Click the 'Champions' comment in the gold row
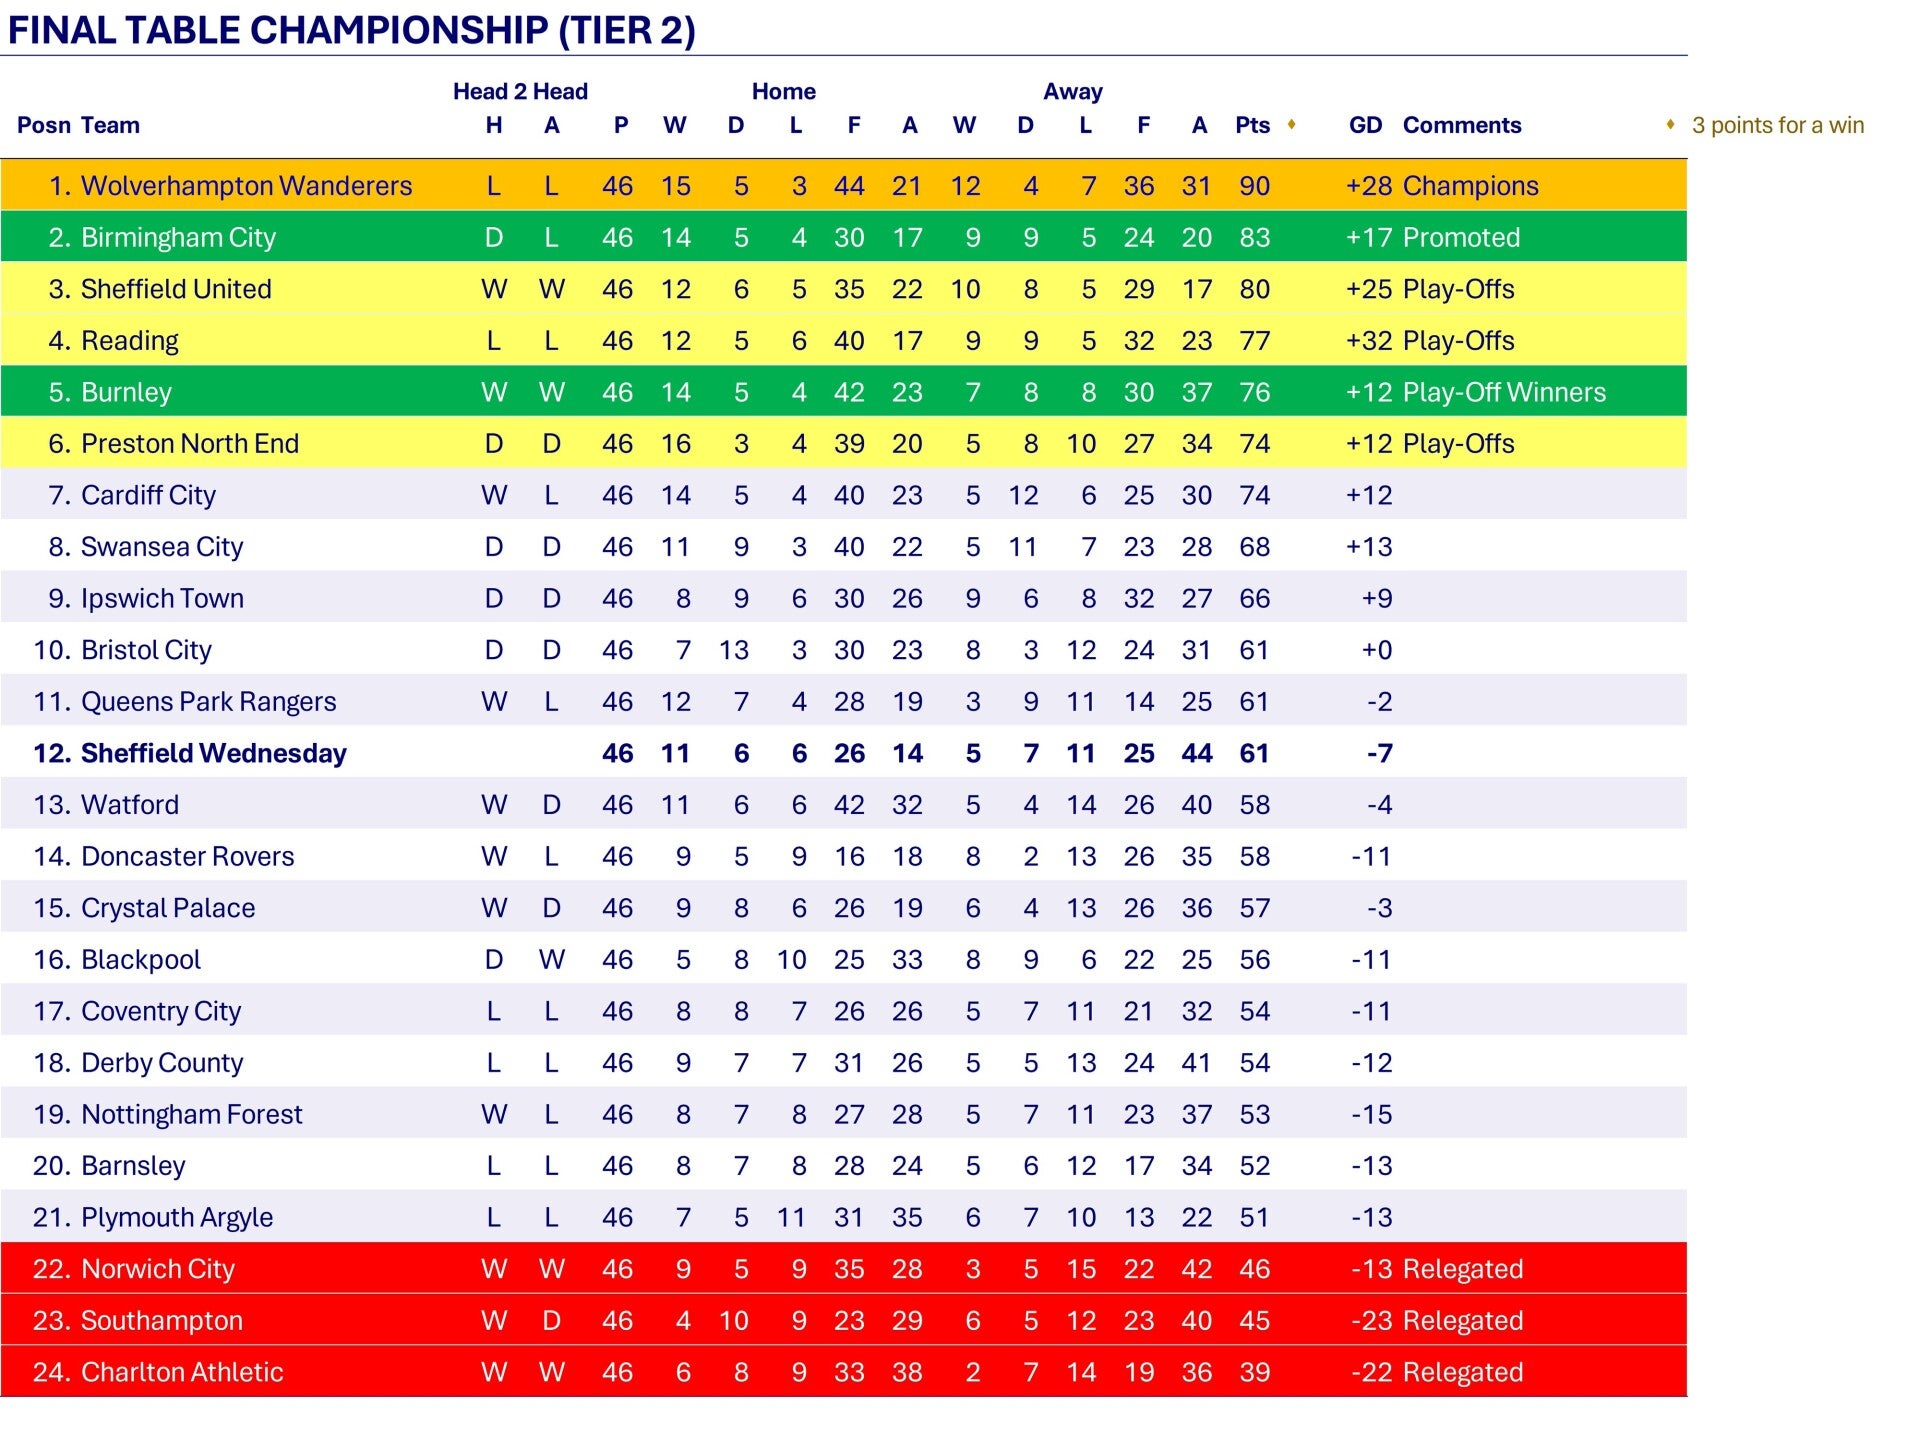 1470,186
